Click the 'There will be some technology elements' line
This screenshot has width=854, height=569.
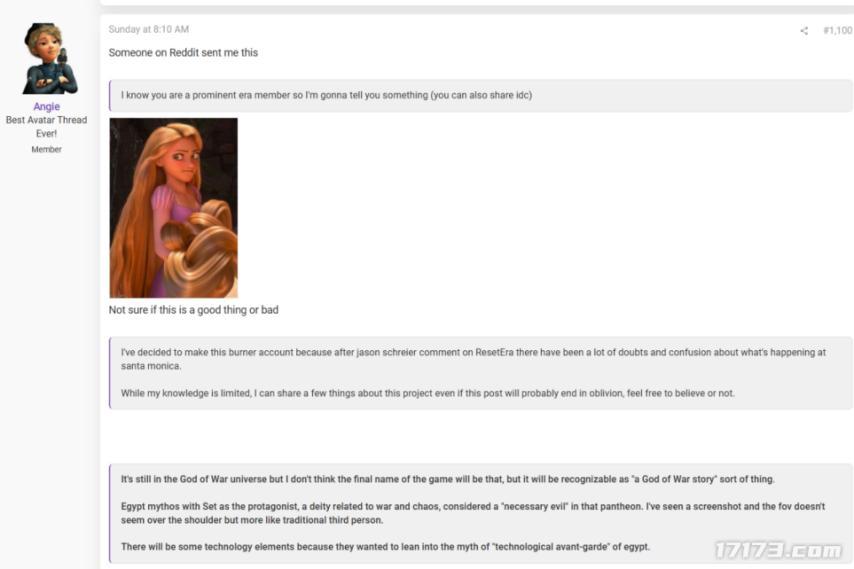click(385, 547)
